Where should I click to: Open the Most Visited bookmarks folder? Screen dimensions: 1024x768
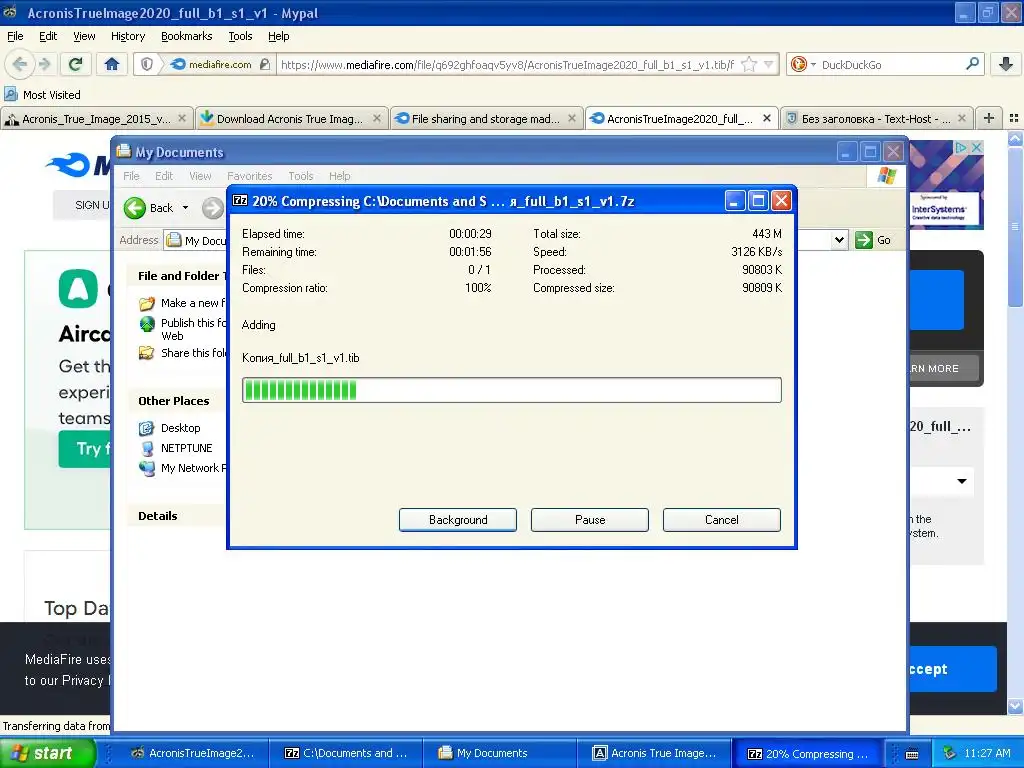coord(43,95)
